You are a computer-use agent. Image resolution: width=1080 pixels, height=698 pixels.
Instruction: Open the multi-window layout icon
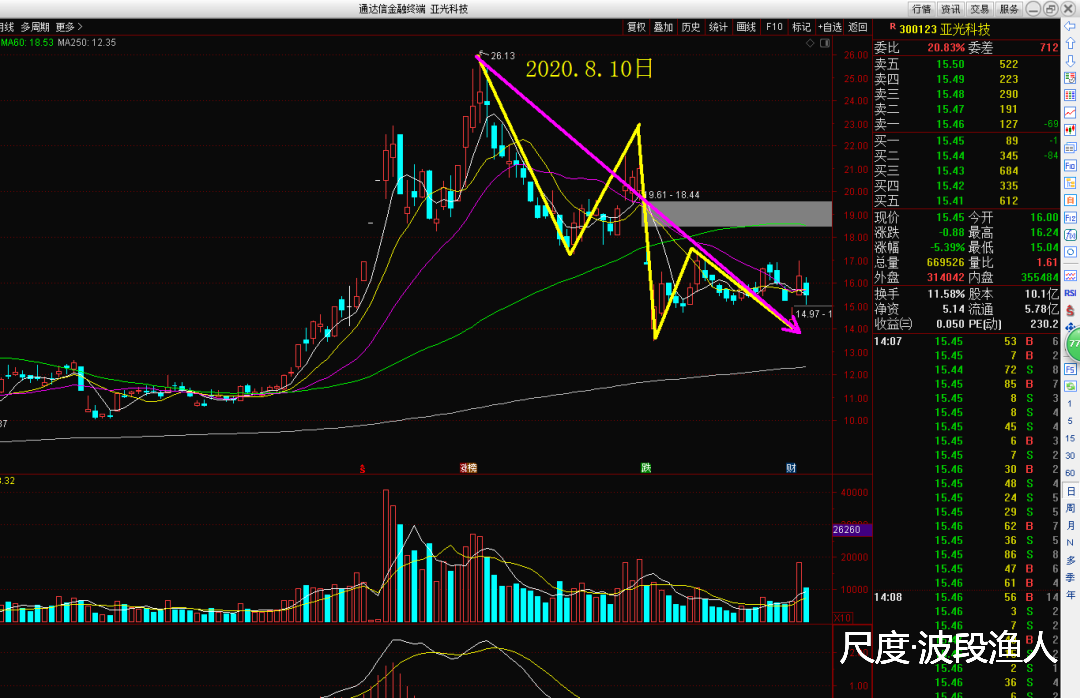[x=1070, y=147]
